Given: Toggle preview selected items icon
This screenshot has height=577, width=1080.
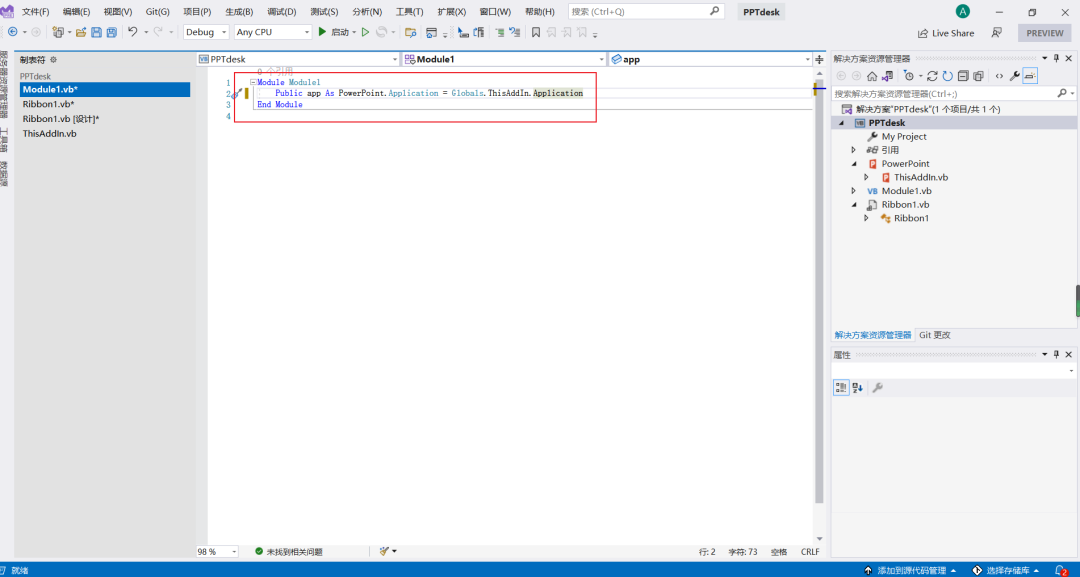Looking at the screenshot, I should [1030, 76].
